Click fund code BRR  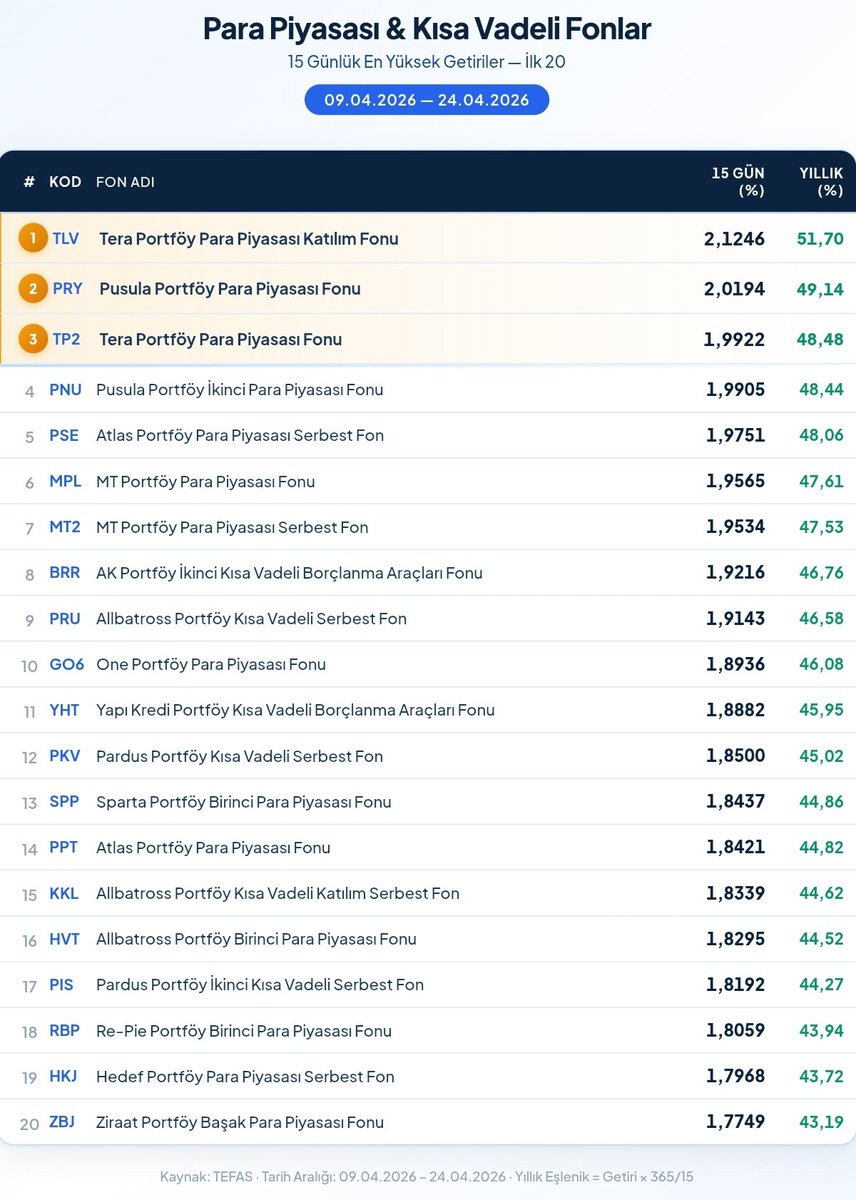pyautogui.click(x=65, y=573)
